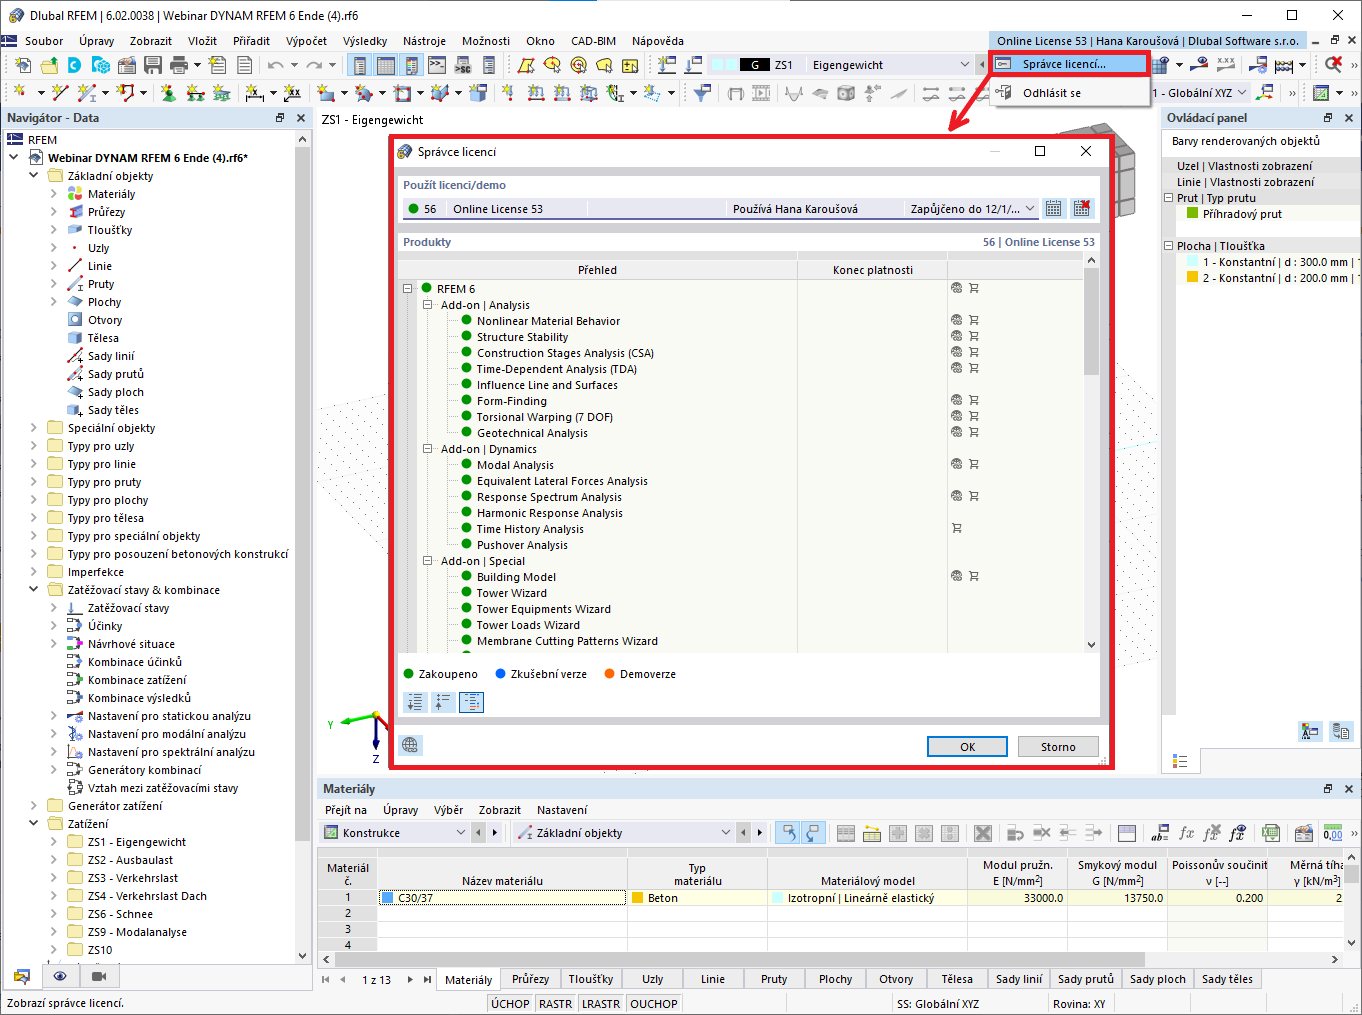Screen dimensions: 1362x1015
Task: Open the Výsledky menu
Action: [x=365, y=41]
